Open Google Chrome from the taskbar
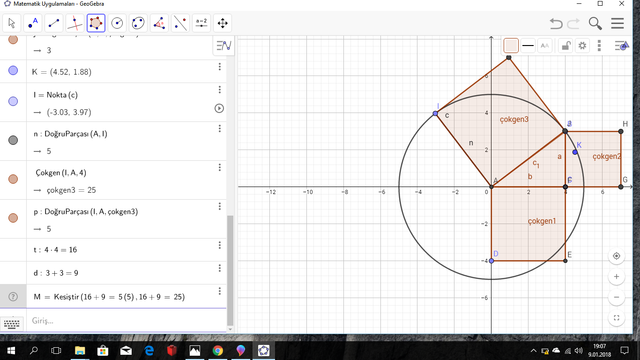The image size is (640, 360). pyautogui.click(x=218, y=351)
